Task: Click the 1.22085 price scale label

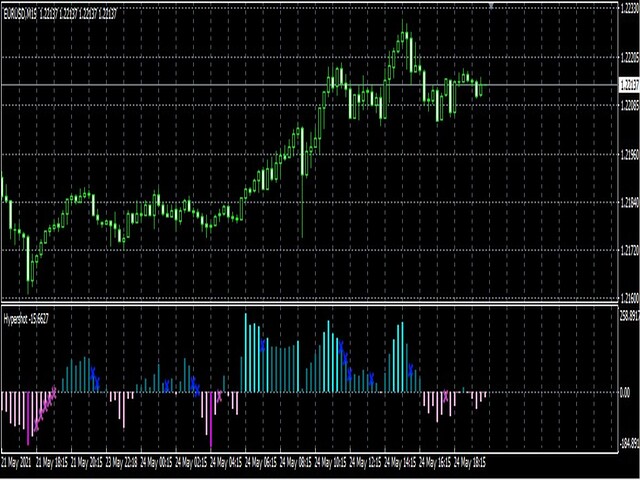Action: point(629,106)
